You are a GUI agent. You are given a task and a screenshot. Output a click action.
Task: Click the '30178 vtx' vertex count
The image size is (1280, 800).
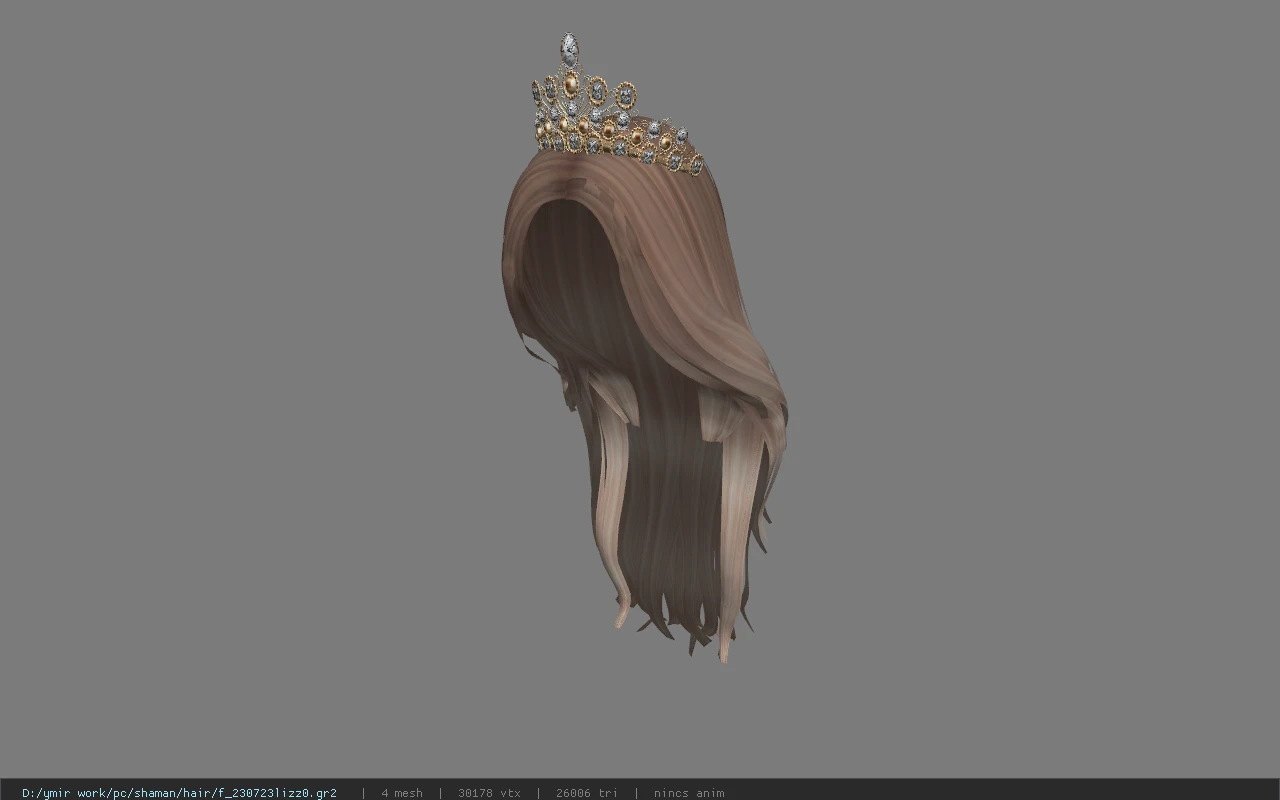click(x=489, y=793)
